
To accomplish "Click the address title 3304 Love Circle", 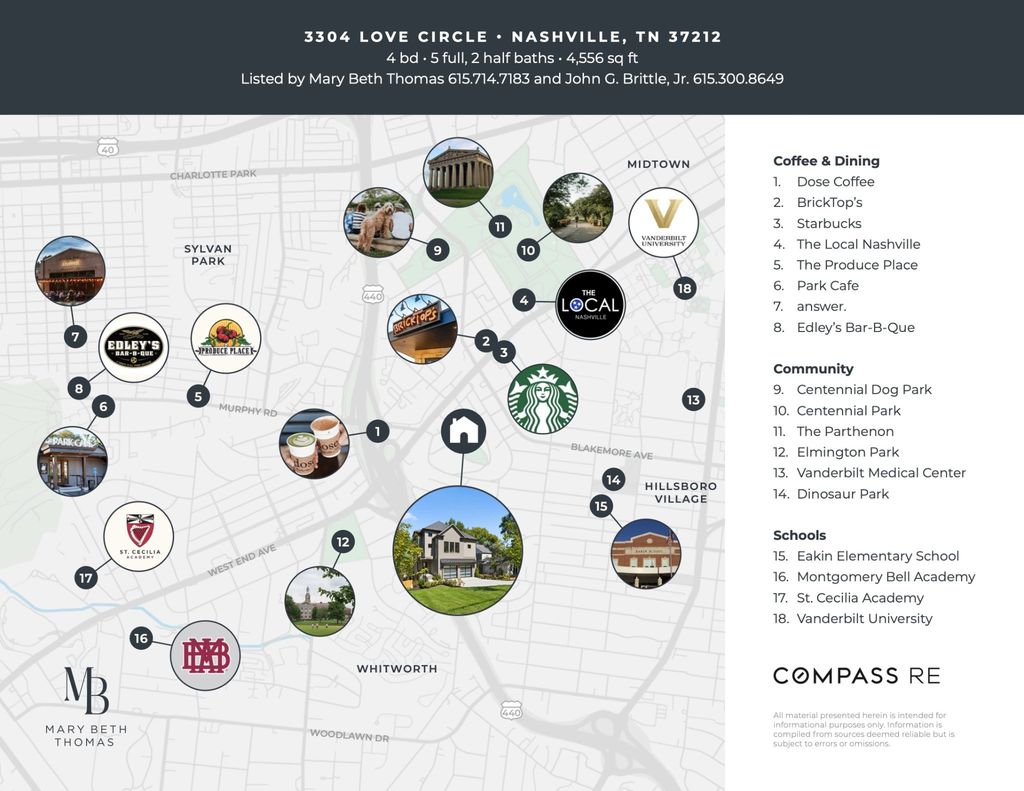I will click(x=513, y=37).
